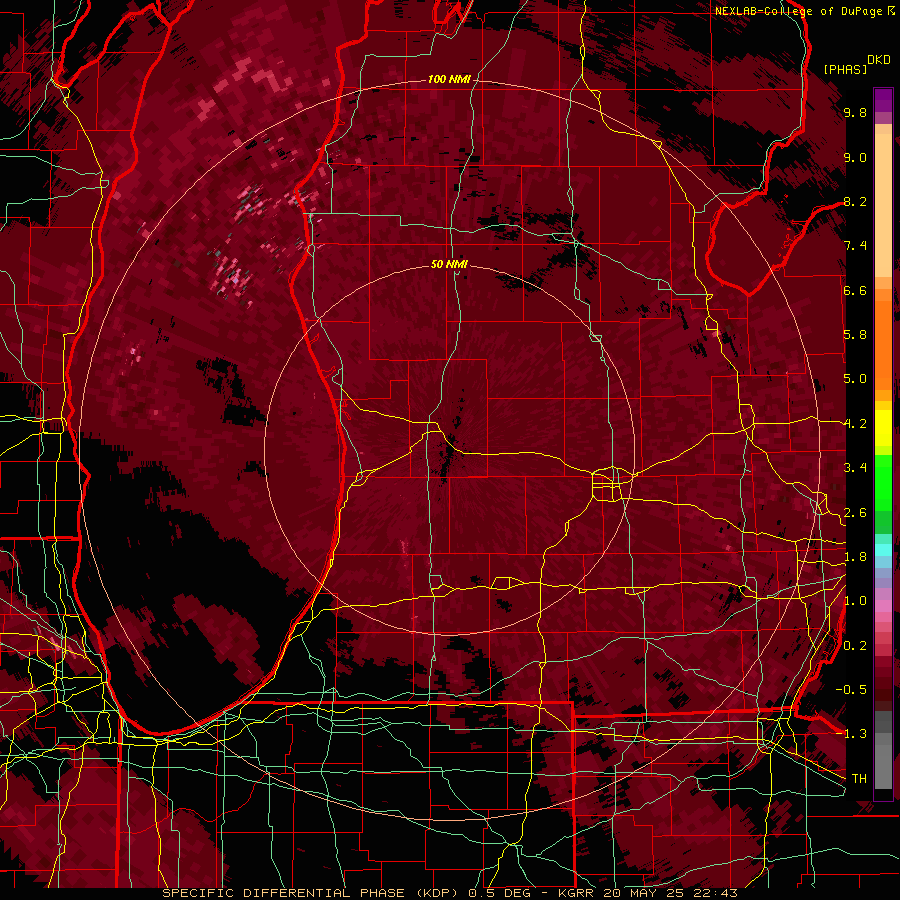
Task: Pick the orange segment of the color bar
Action: [x=883, y=346]
